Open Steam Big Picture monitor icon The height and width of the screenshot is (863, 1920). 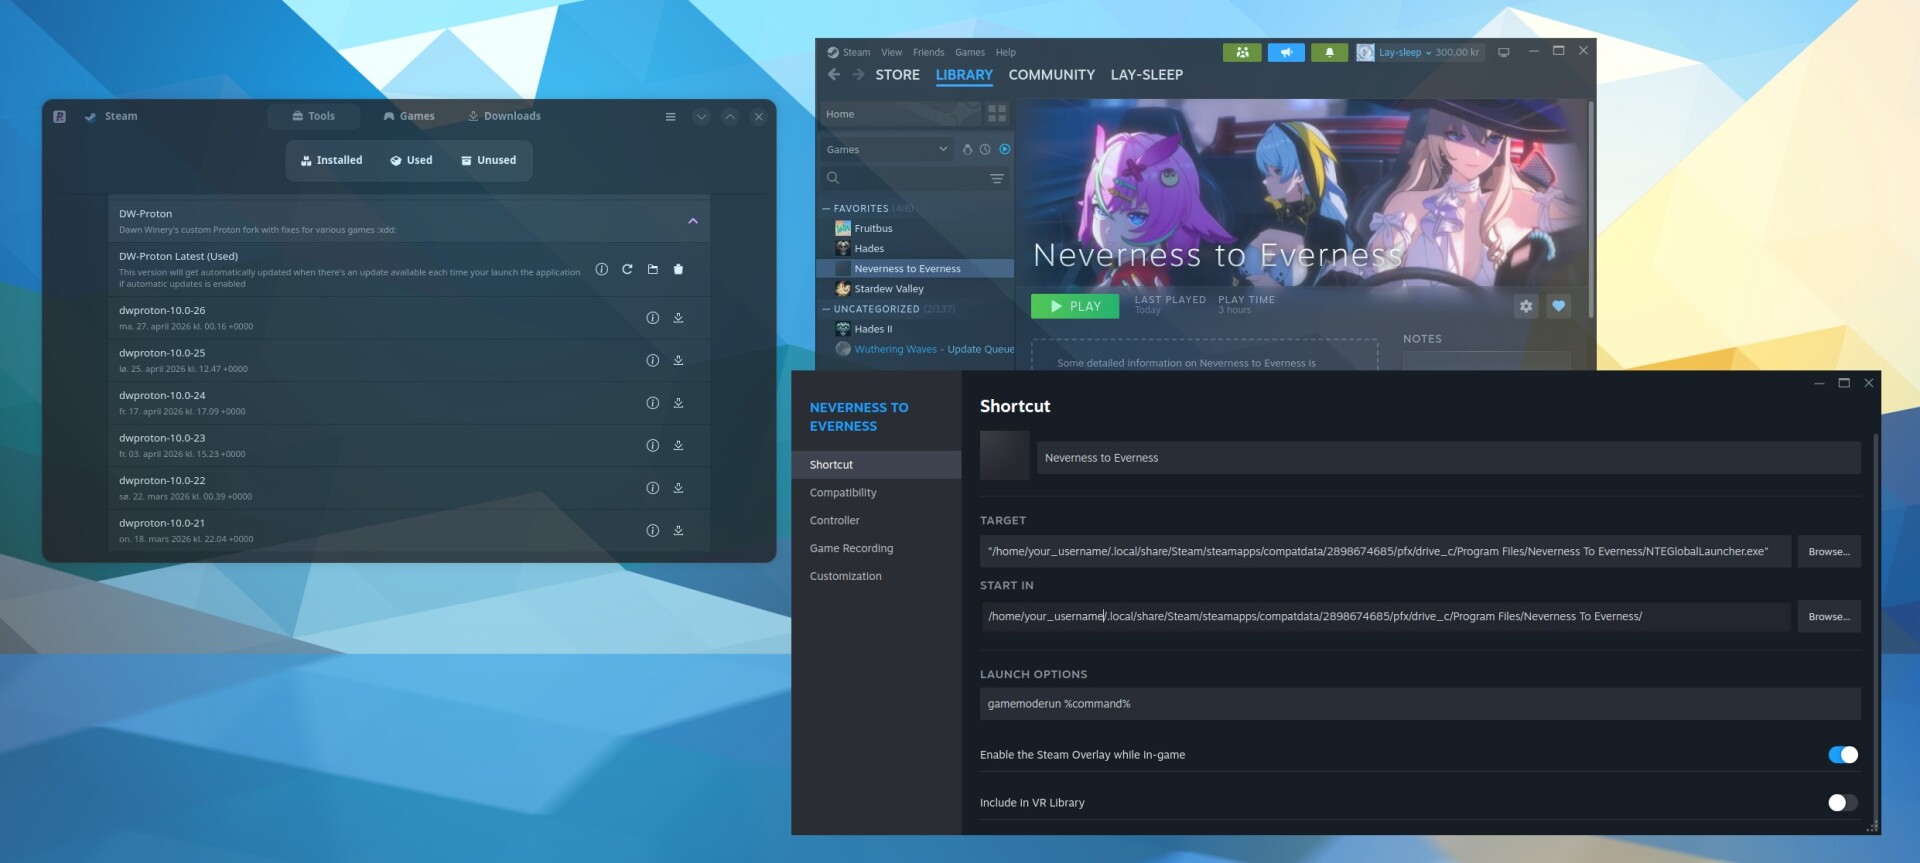[x=1503, y=52]
